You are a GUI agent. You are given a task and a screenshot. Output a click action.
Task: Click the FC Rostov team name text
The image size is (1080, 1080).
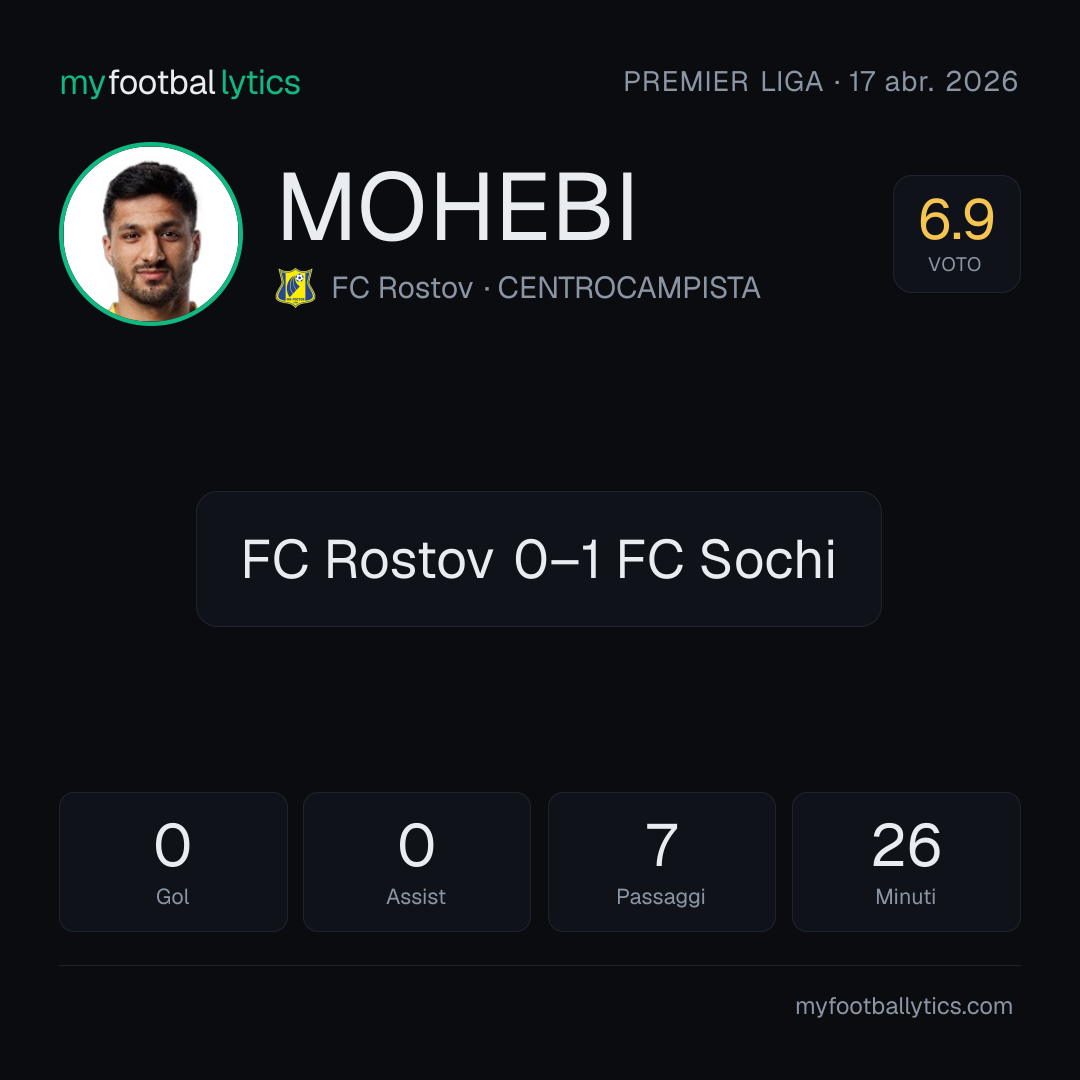pos(402,288)
